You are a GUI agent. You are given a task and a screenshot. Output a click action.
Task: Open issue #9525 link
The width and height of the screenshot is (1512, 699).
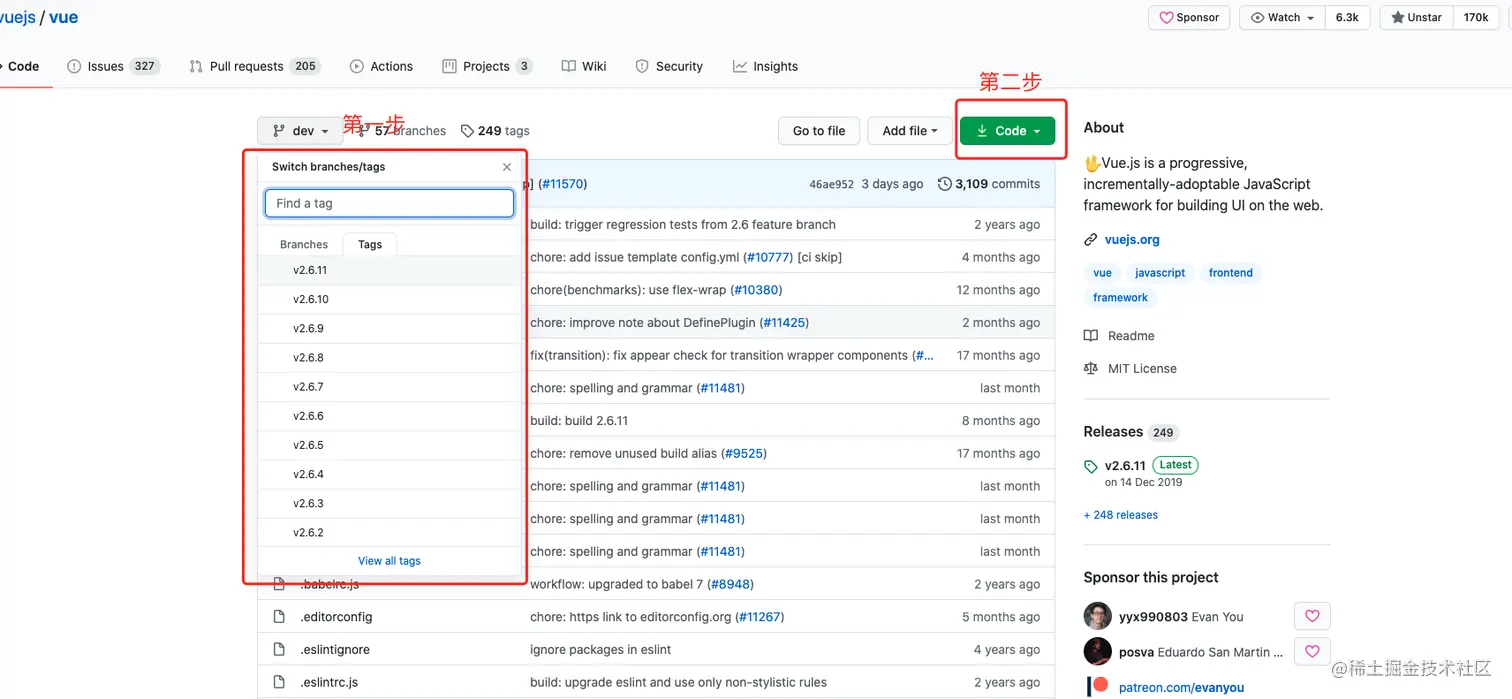(743, 453)
